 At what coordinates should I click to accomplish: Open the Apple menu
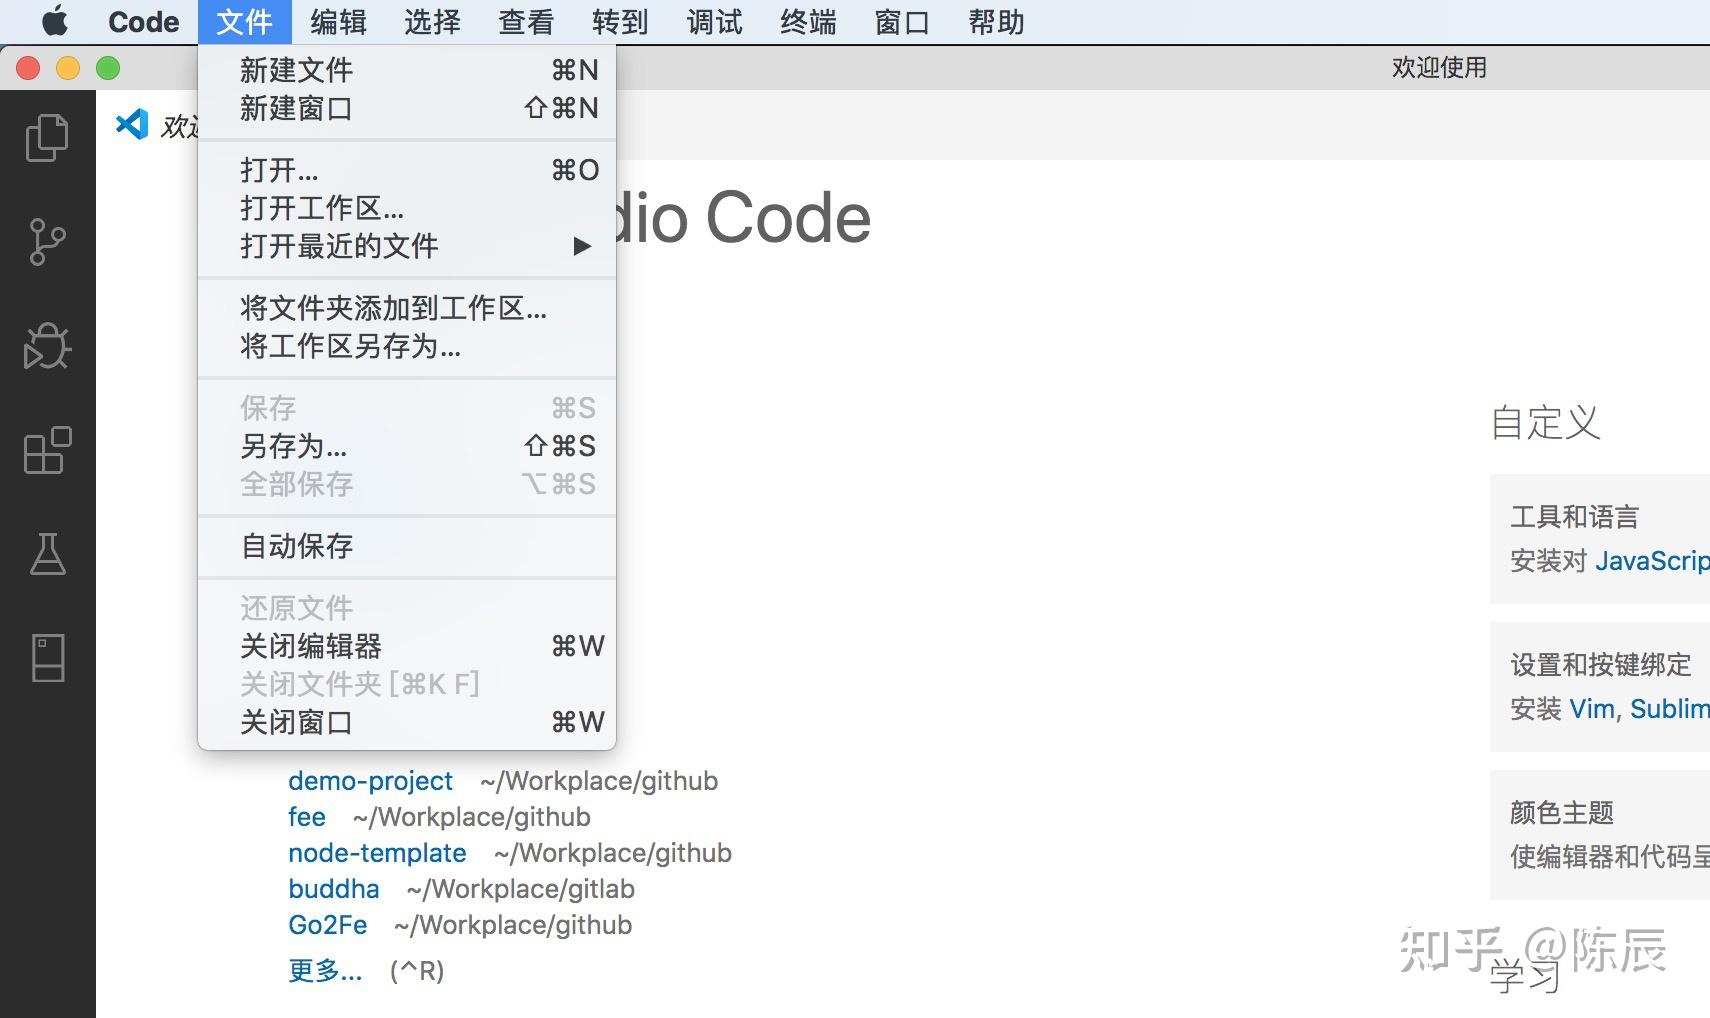click(x=55, y=21)
